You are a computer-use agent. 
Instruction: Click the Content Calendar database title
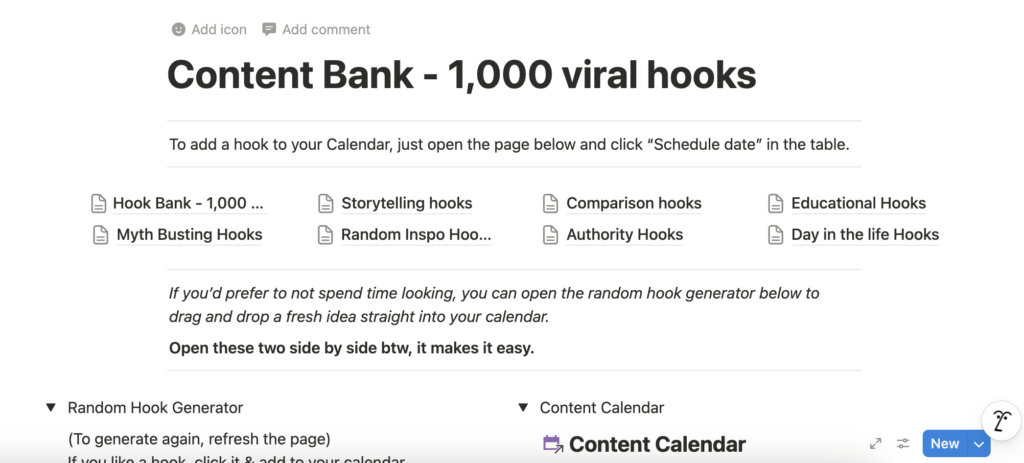657,445
